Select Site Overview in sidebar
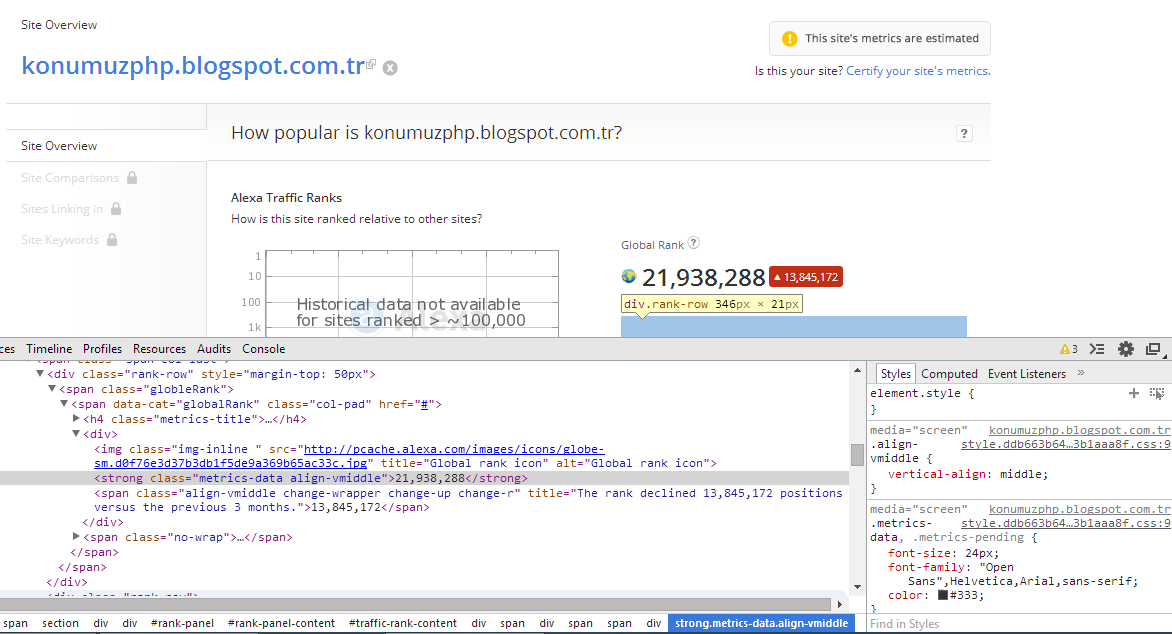The image size is (1172, 634). (x=59, y=146)
